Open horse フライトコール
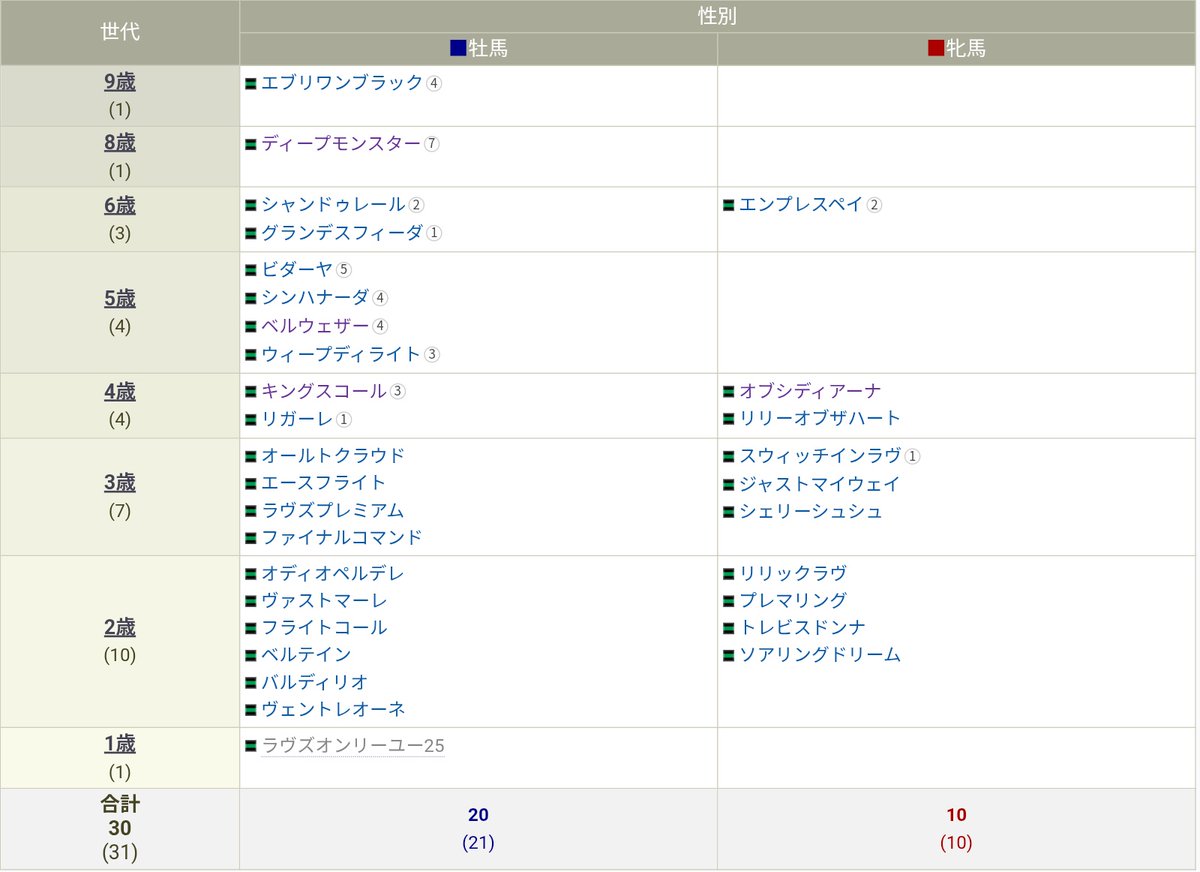1200x872 pixels. pyautogui.click(x=325, y=628)
